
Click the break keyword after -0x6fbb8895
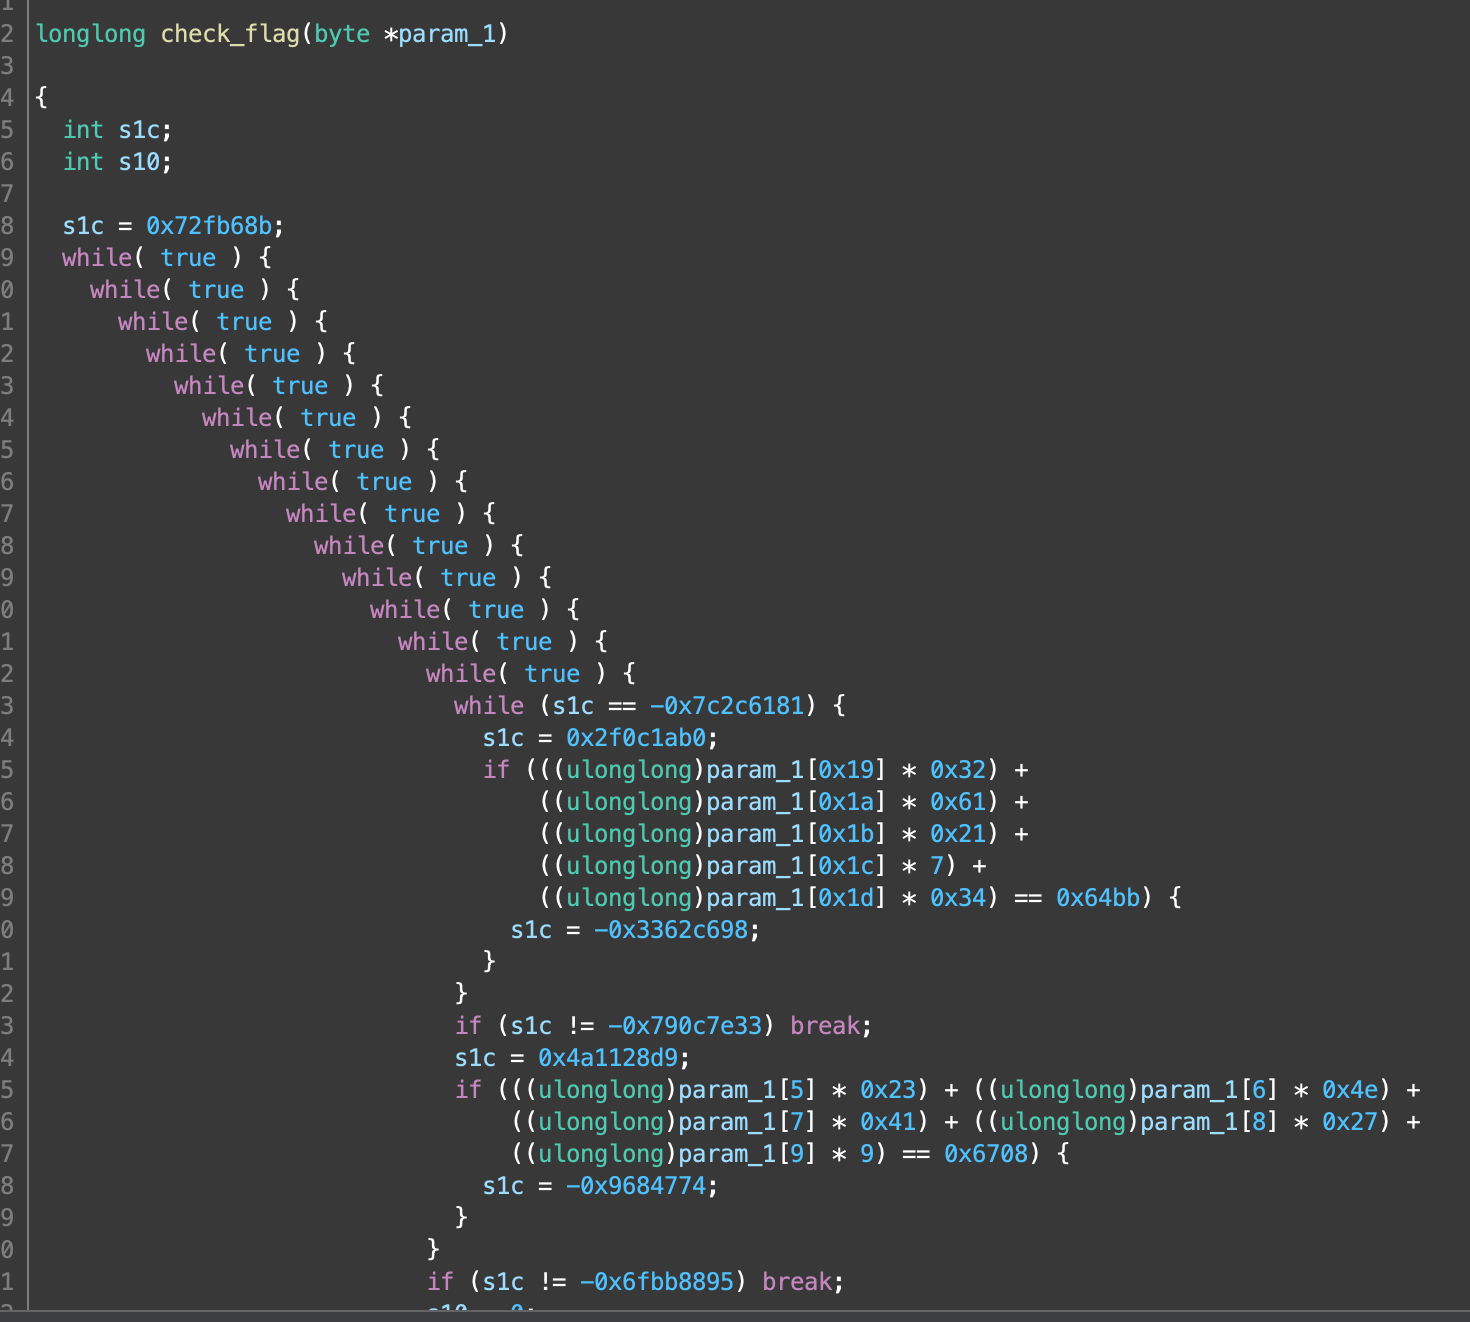797,1282
